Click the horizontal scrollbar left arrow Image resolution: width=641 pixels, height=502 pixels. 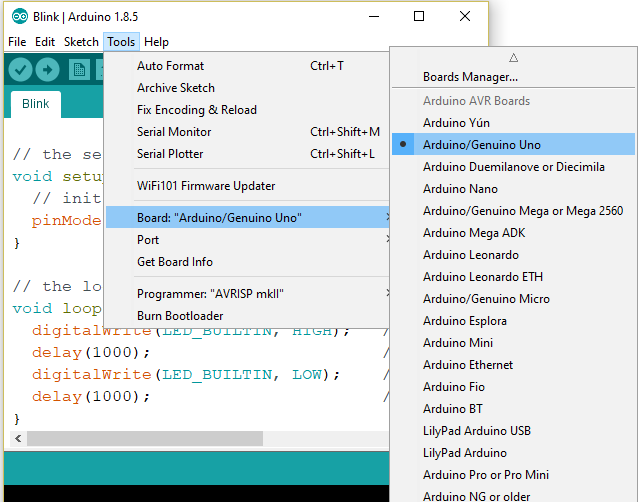(18, 439)
